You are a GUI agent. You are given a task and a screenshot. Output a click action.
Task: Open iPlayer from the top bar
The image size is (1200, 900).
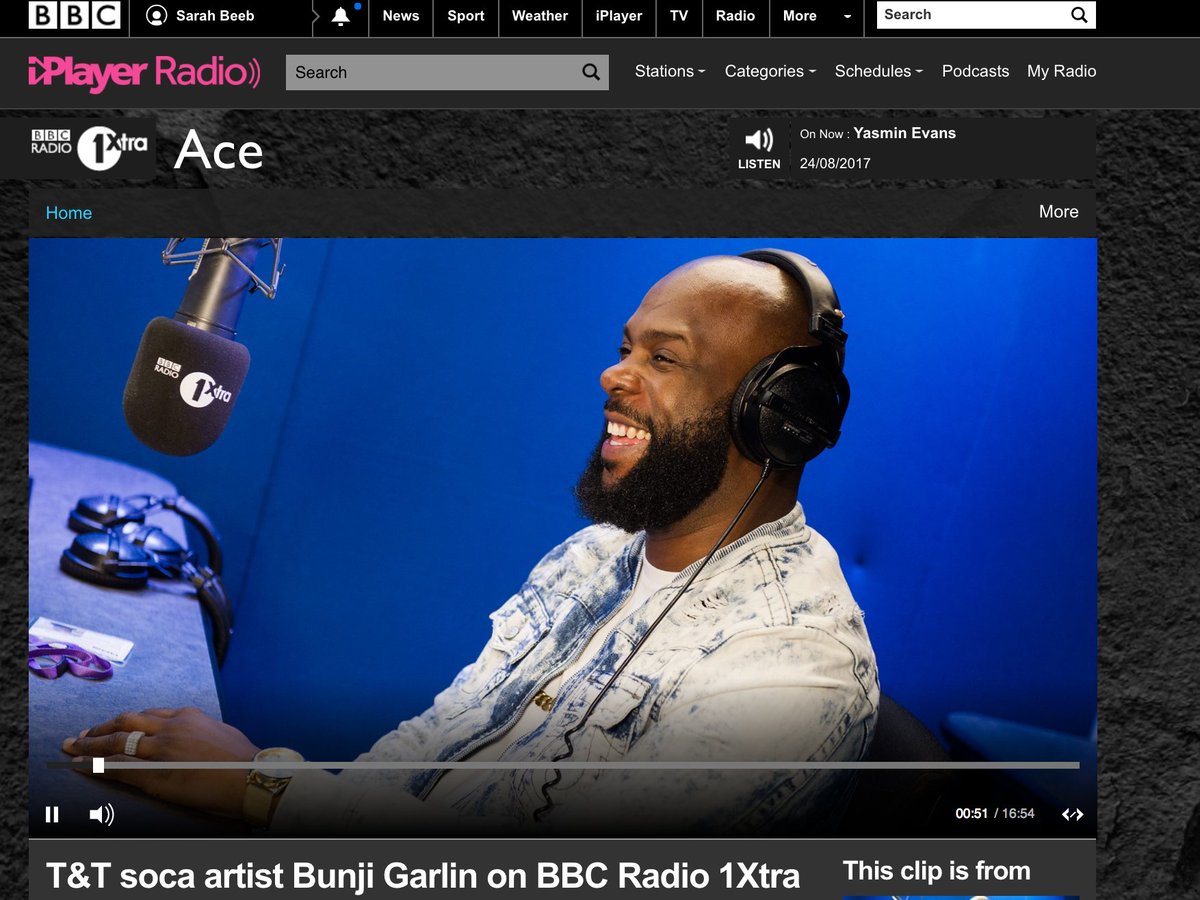coord(619,16)
